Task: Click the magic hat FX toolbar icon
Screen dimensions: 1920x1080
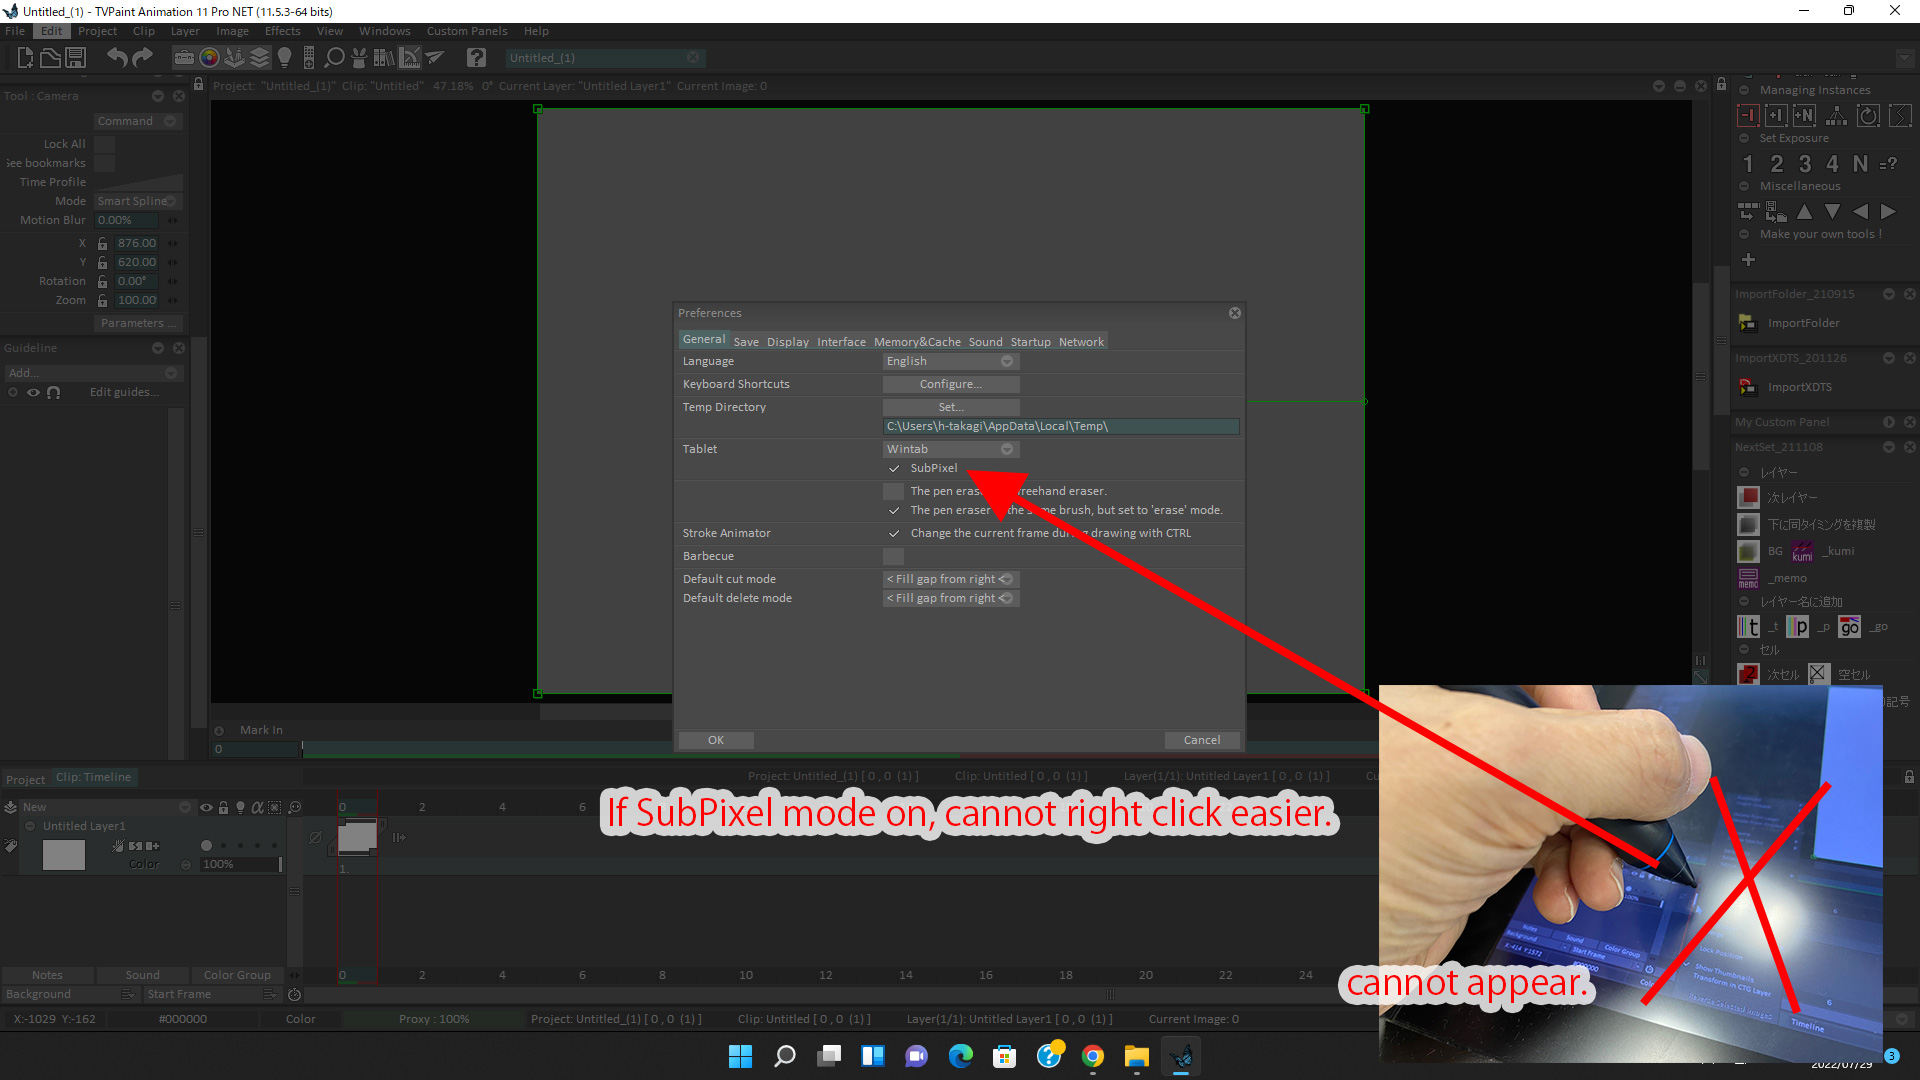Action: (359, 58)
